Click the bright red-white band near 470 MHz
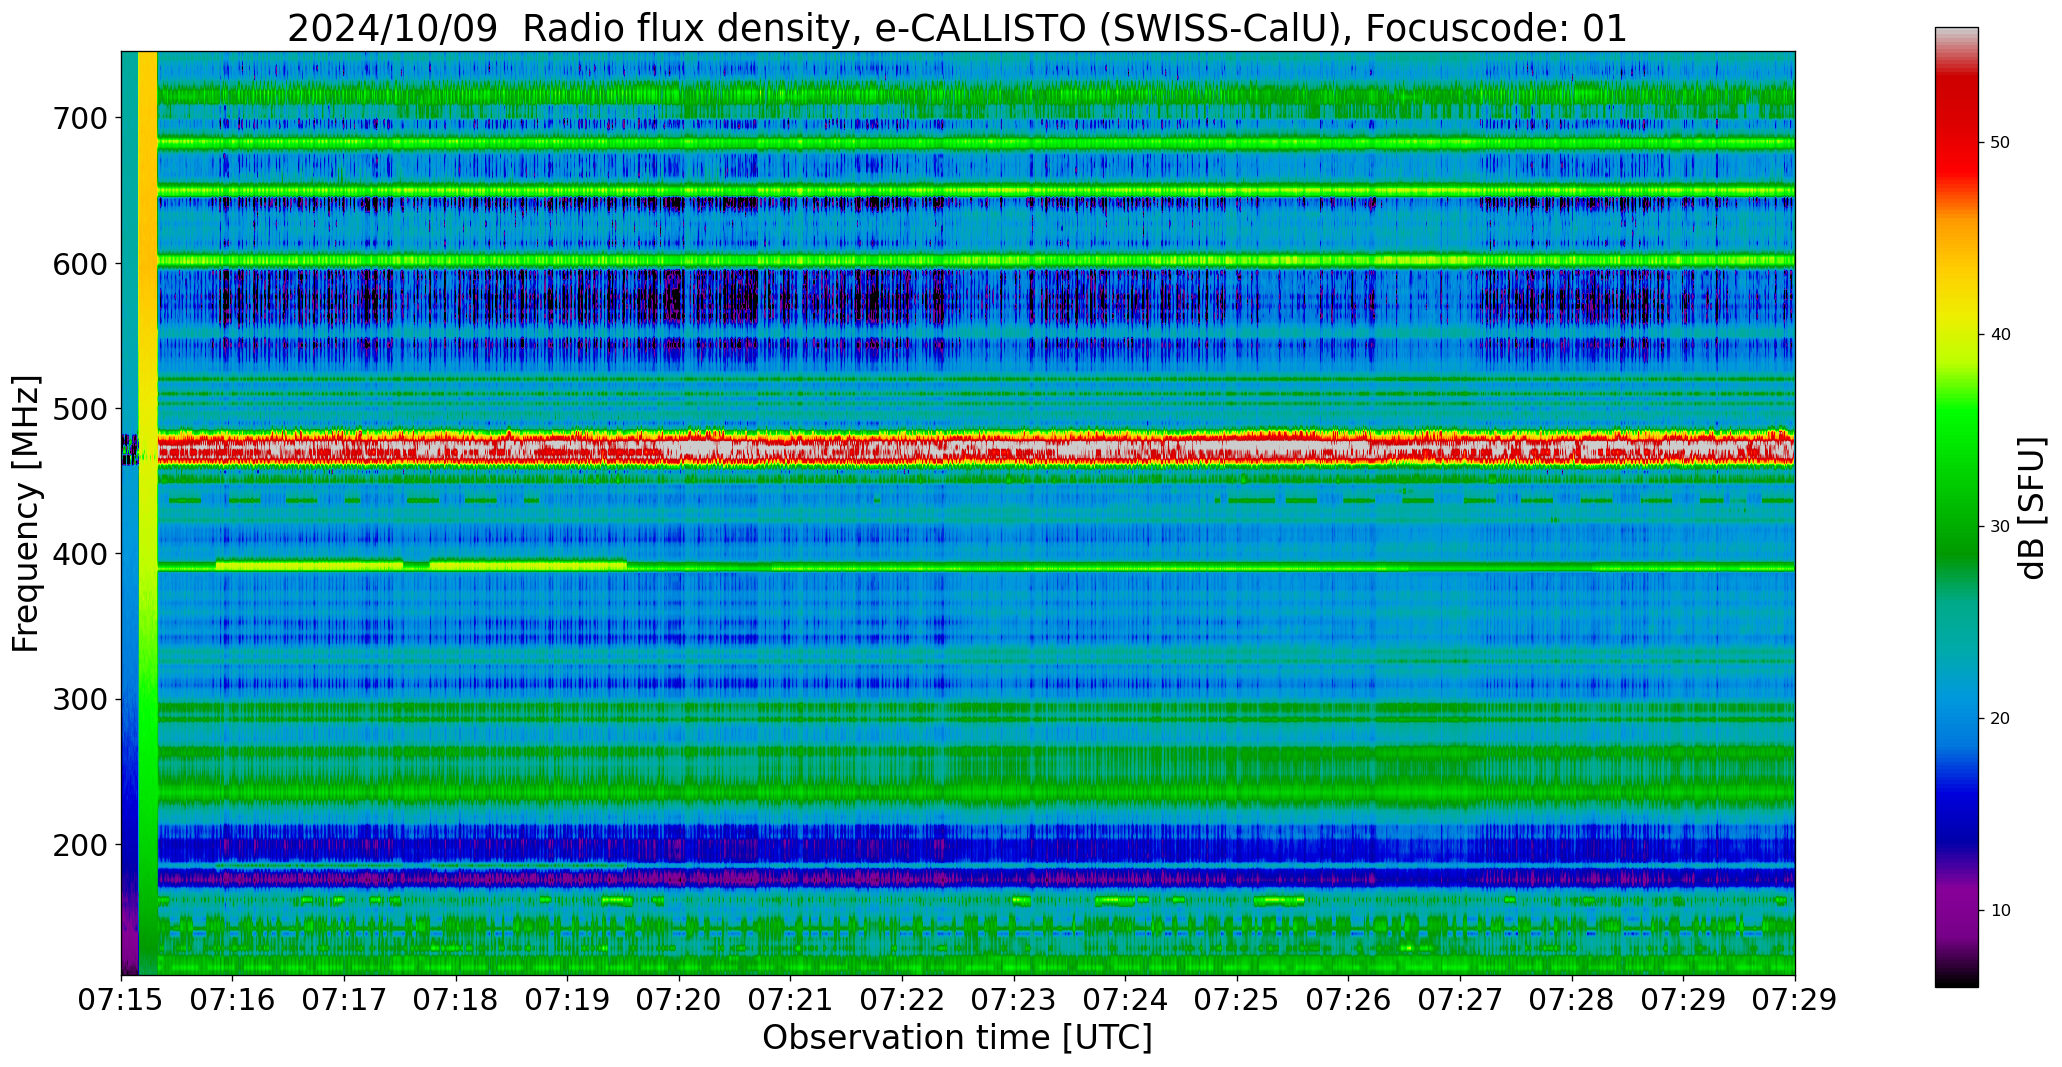 pos(975,449)
